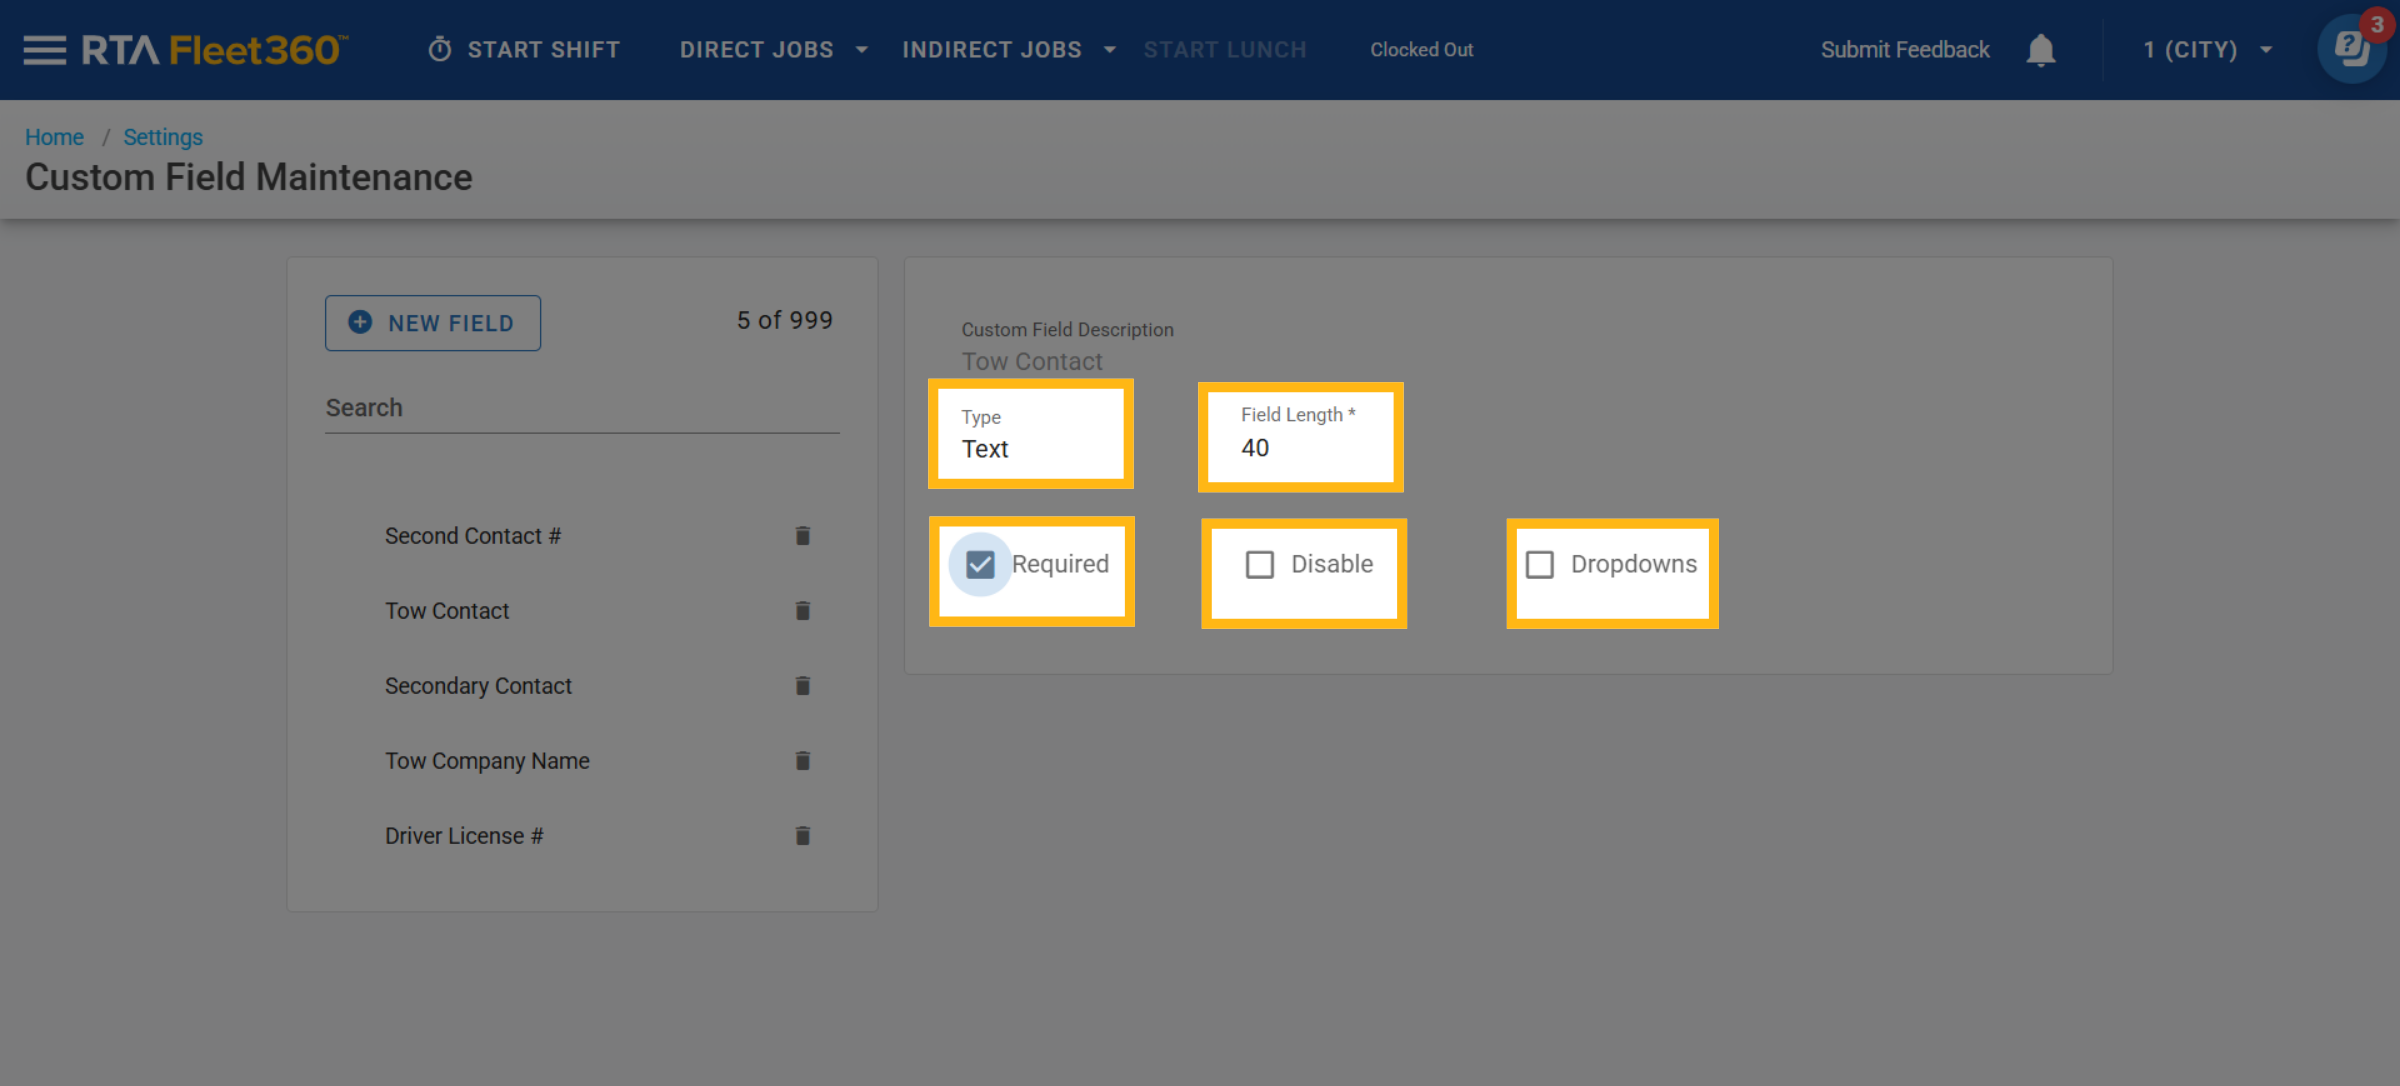Click the notification bell icon
This screenshot has width=2400, height=1086.
point(2040,50)
